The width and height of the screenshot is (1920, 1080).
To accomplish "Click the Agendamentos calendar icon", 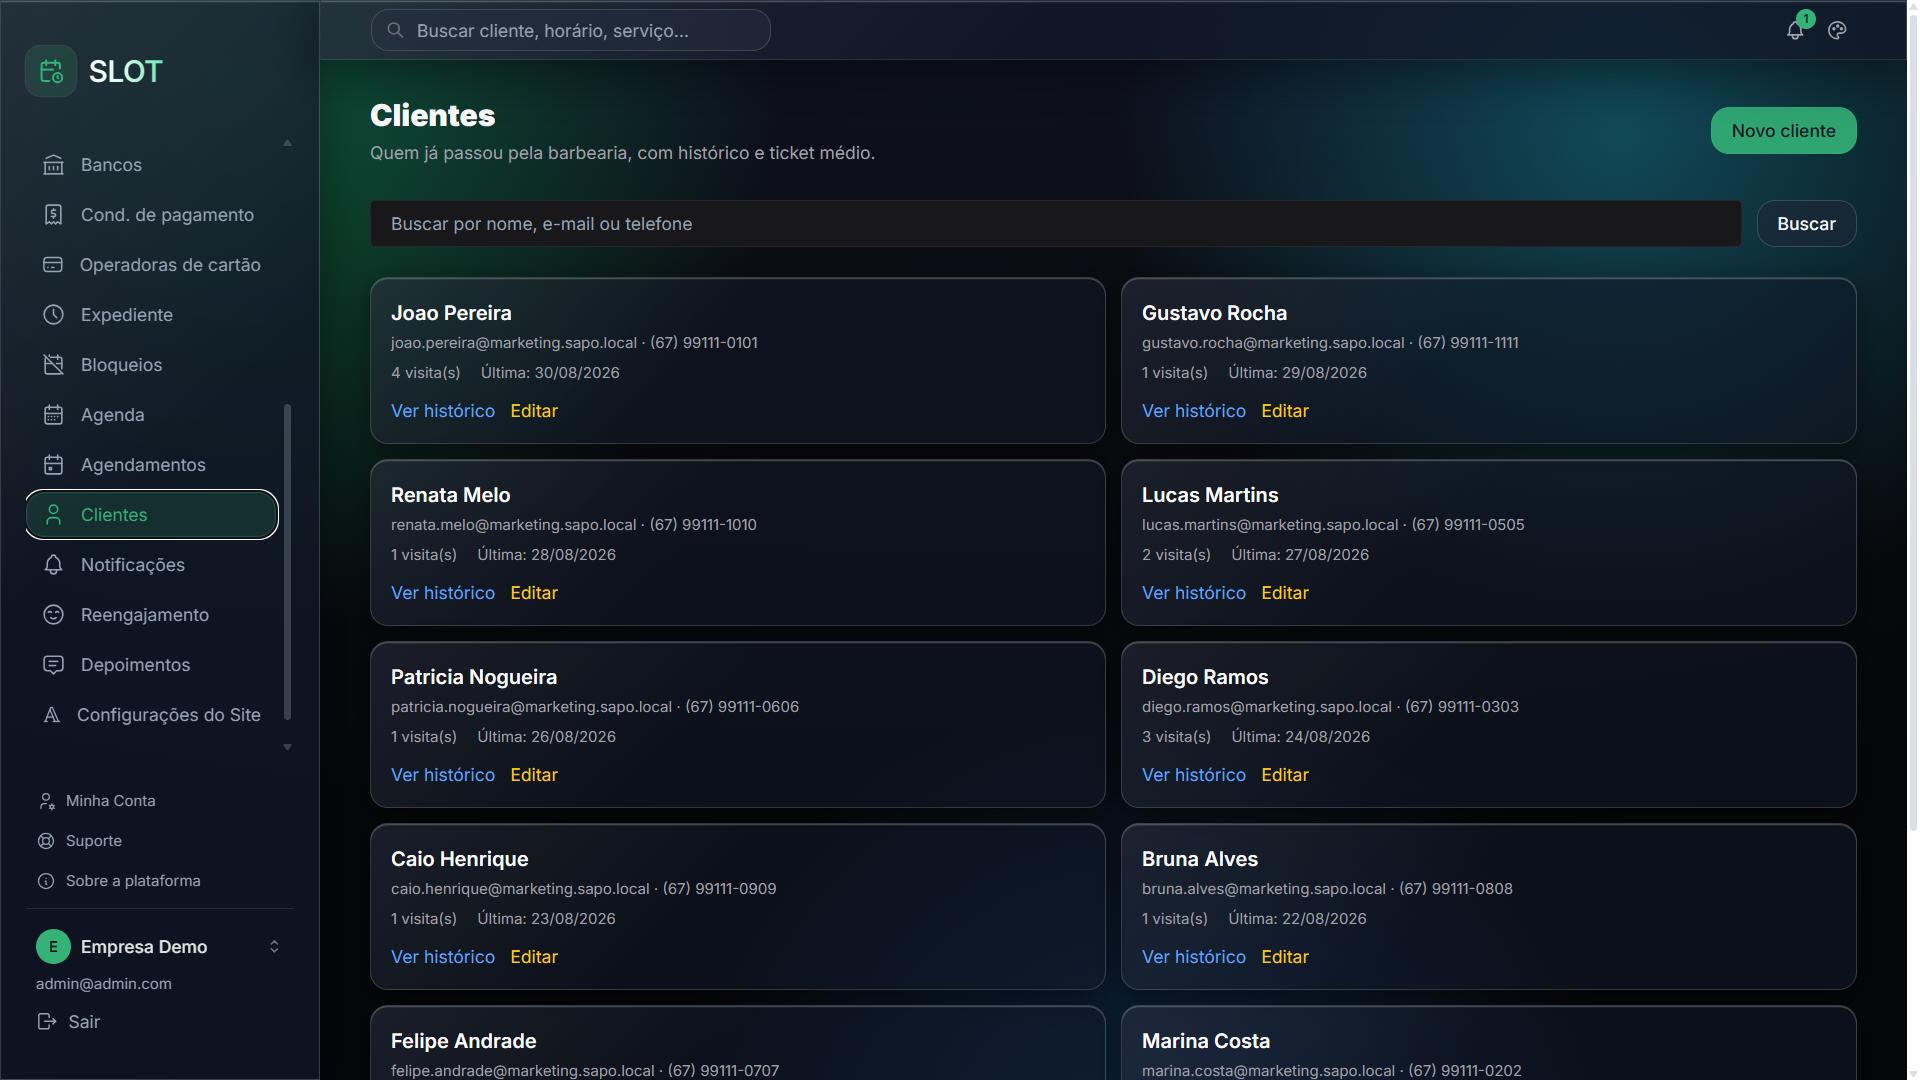I will click(x=54, y=465).
